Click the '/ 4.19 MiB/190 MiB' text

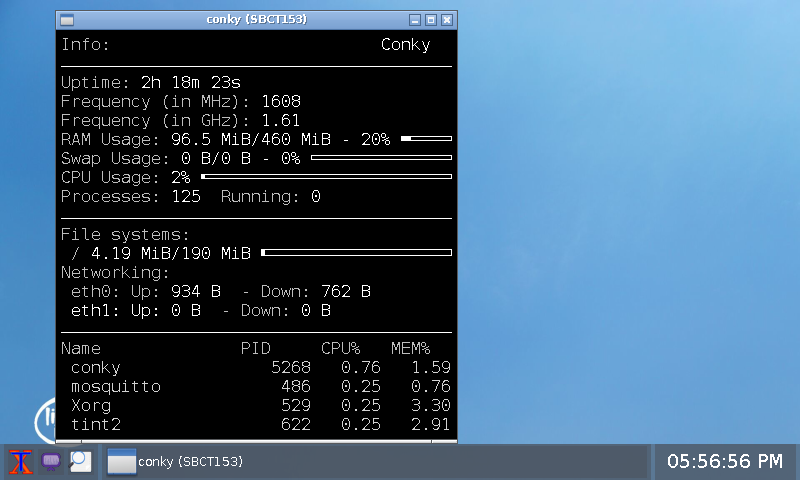click(x=161, y=254)
